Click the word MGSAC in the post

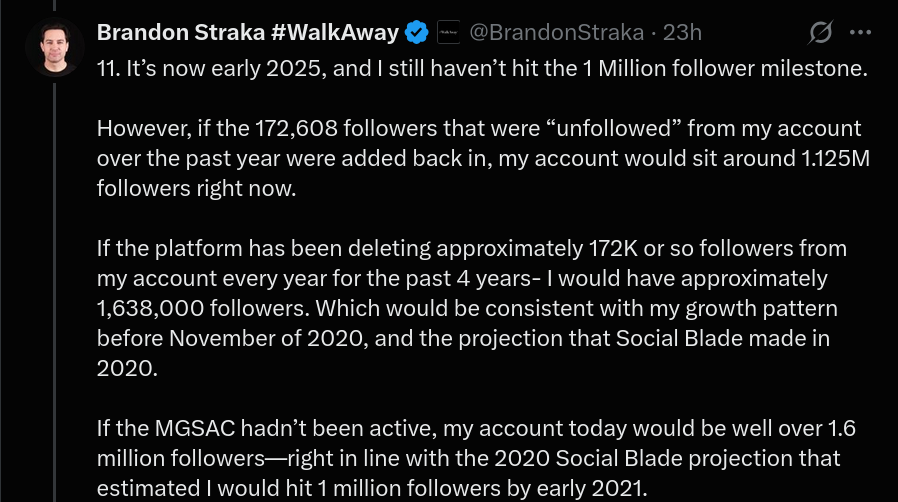pos(195,428)
